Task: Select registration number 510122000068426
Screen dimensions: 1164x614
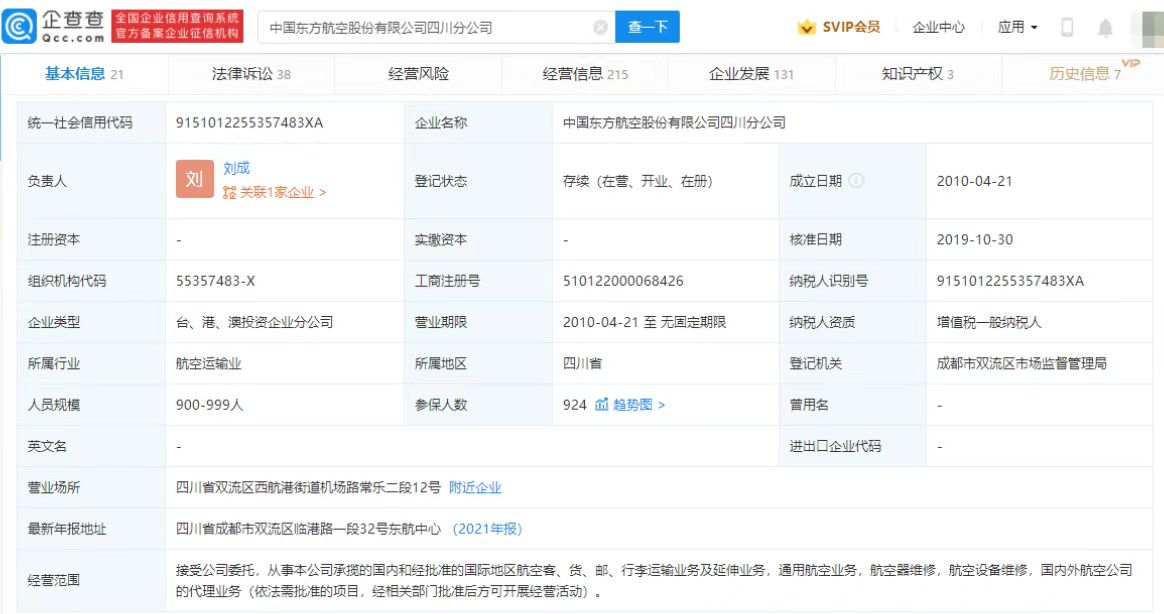Action: [623, 281]
